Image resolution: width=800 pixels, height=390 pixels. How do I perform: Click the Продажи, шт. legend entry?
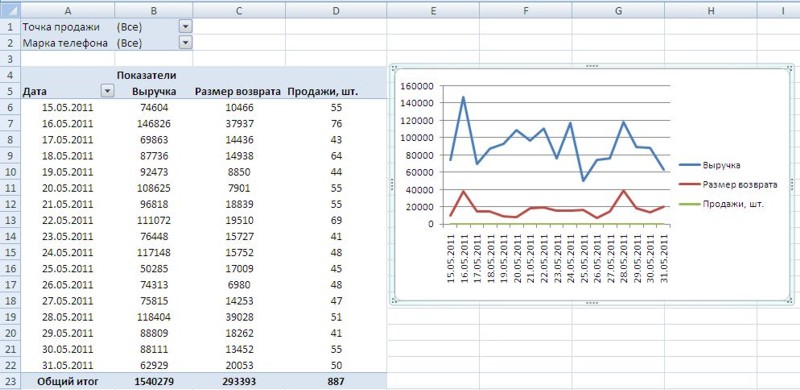tap(721, 204)
